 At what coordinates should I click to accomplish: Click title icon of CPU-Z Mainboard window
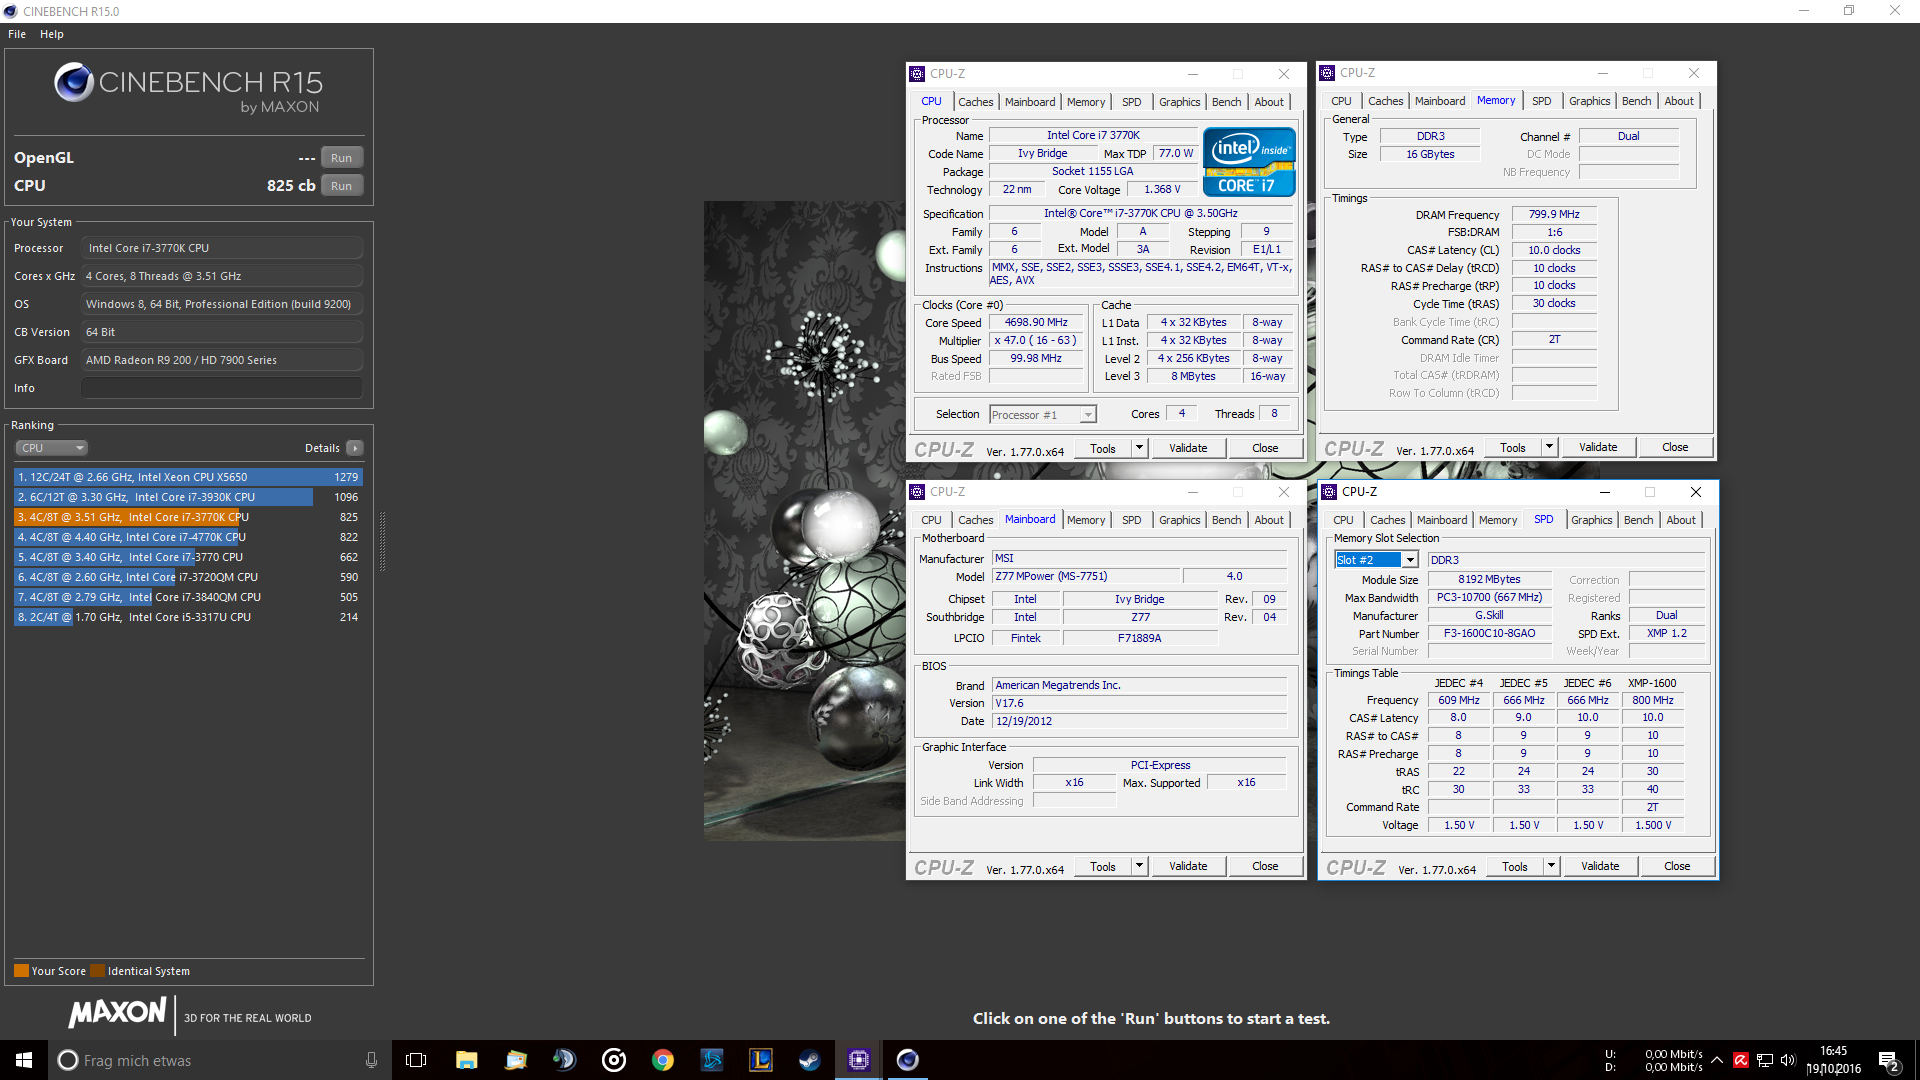coord(917,492)
